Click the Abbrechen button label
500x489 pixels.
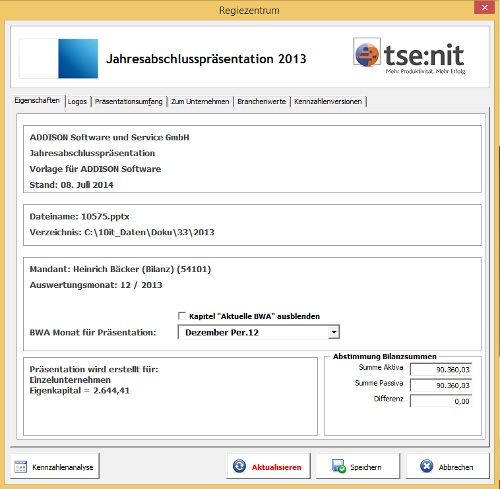(x=456, y=467)
